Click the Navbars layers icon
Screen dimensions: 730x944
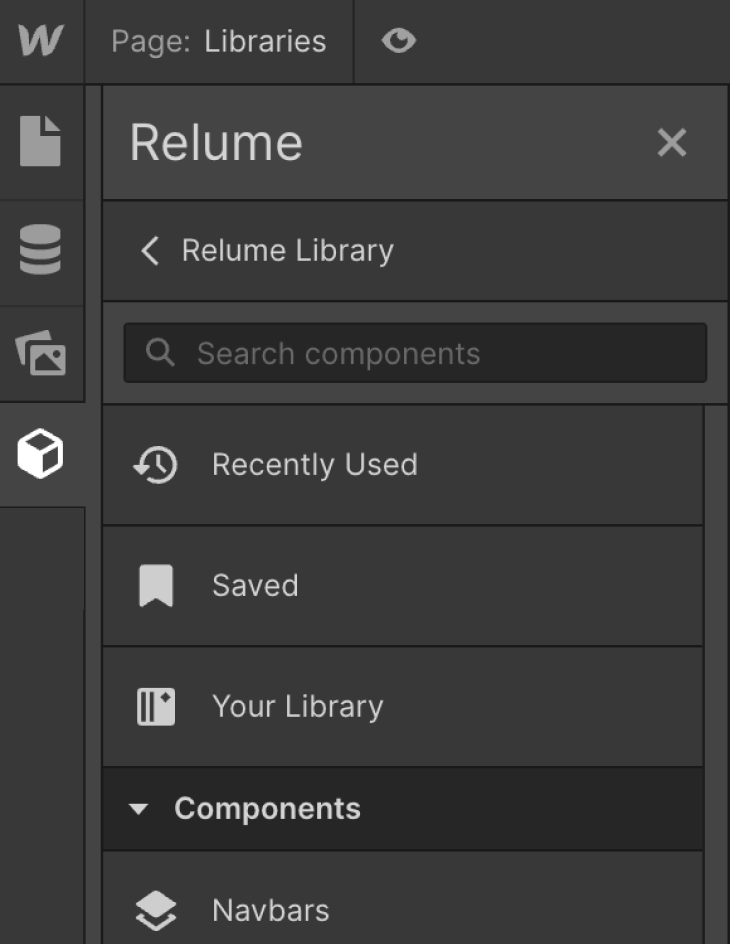[155, 910]
